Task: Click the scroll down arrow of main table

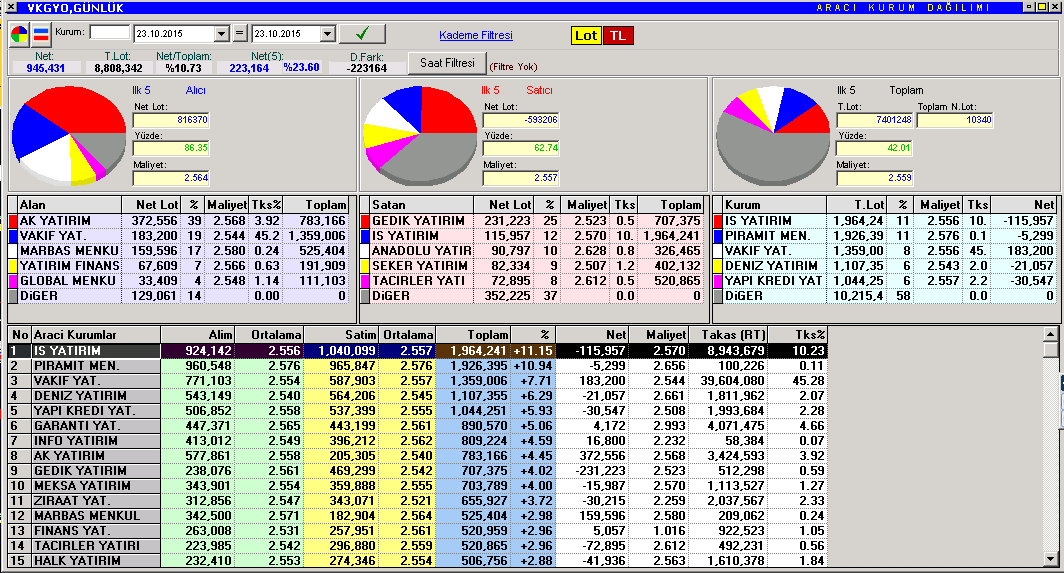Action: (1050, 559)
